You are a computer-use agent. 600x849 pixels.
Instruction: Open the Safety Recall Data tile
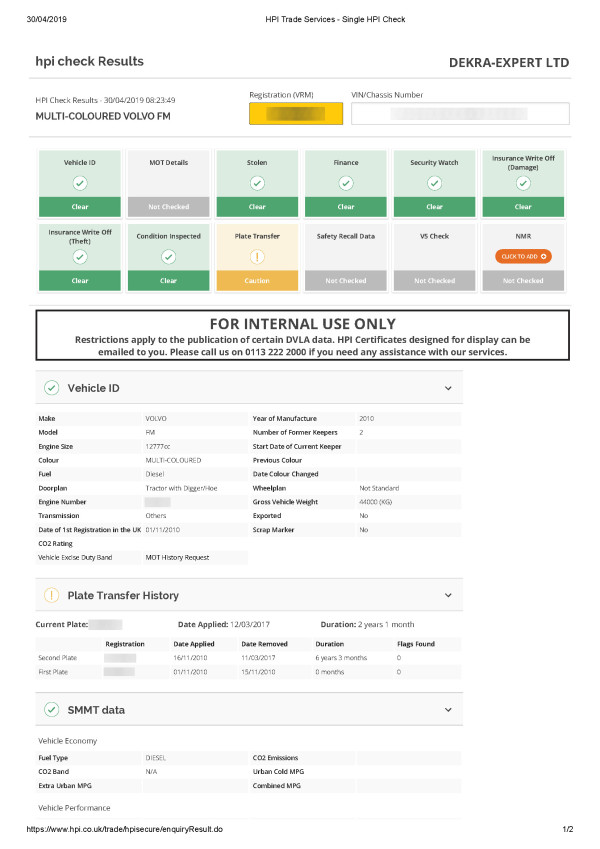point(345,257)
